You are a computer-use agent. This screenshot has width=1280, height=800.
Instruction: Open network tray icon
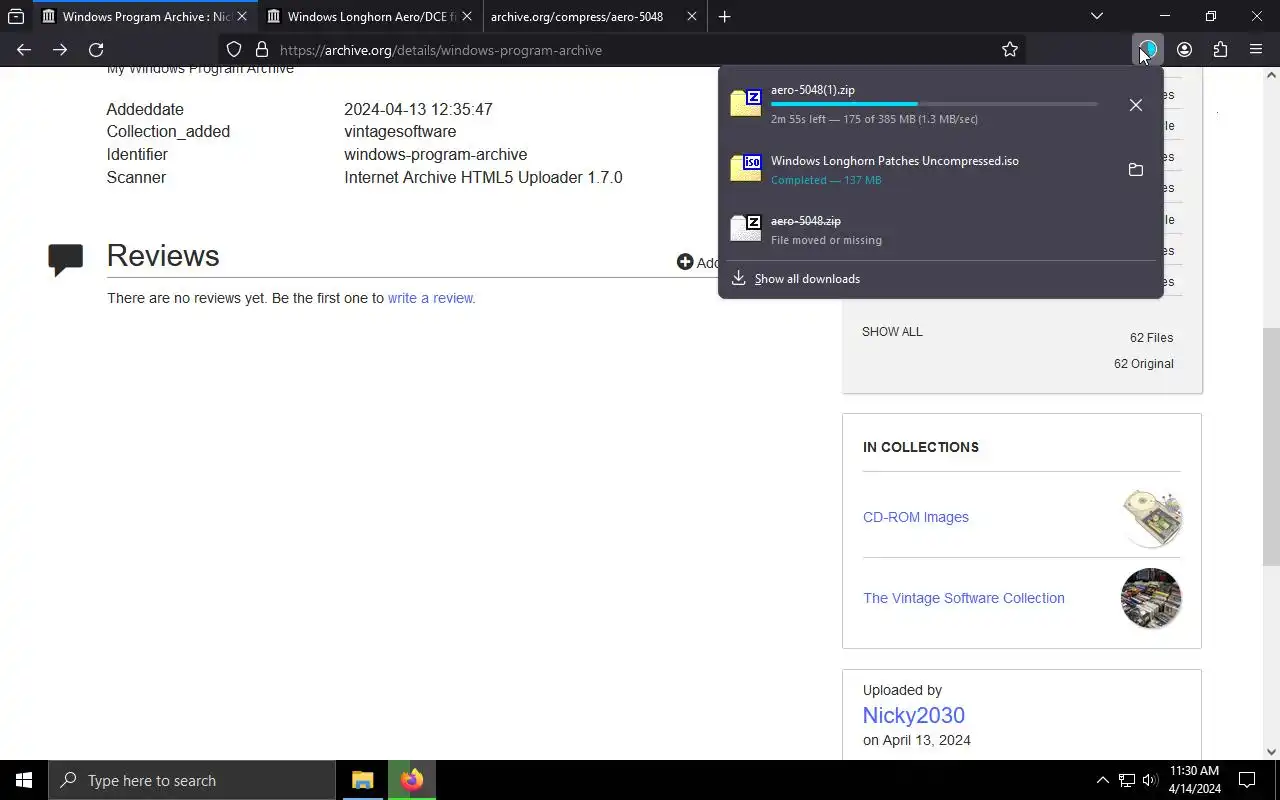(x=1126, y=780)
